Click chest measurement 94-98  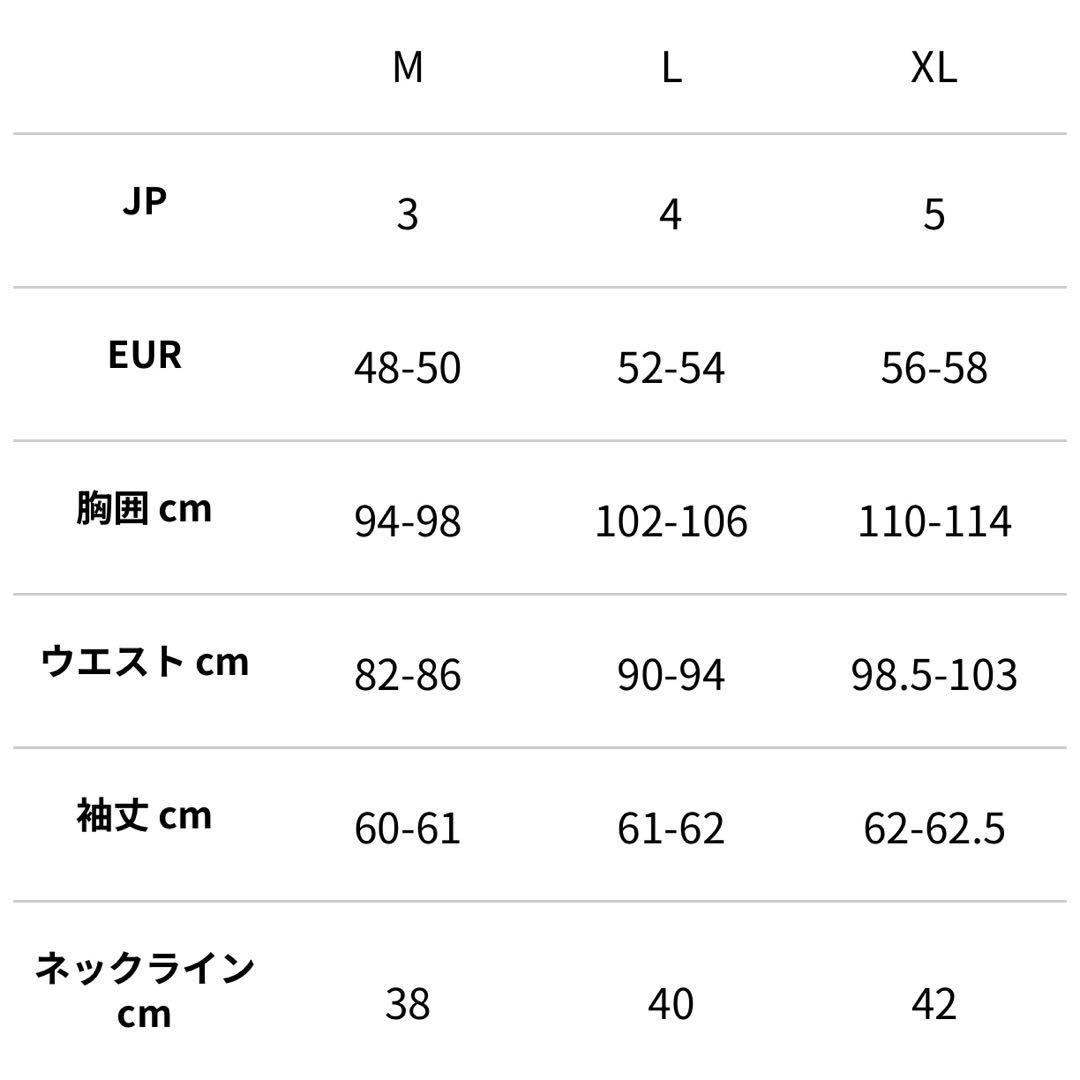tap(407, 522)
